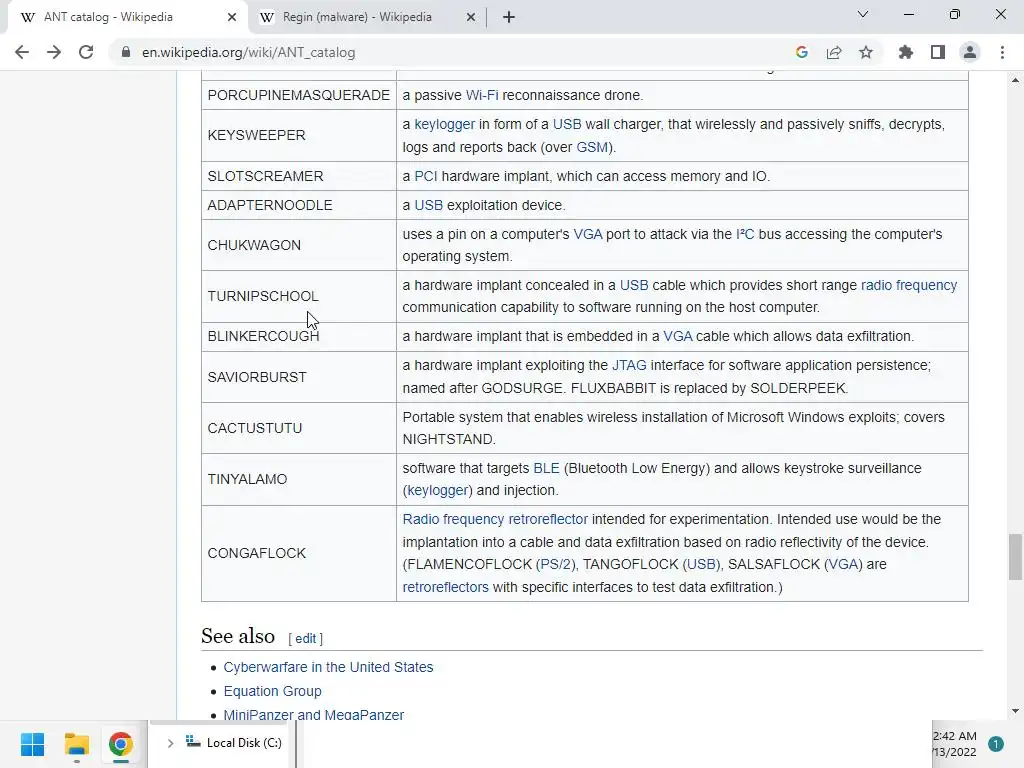Expand the Local Disk (C:) chevron
1024x768 pixels.
pyautogui.click(x=170, y=743)
